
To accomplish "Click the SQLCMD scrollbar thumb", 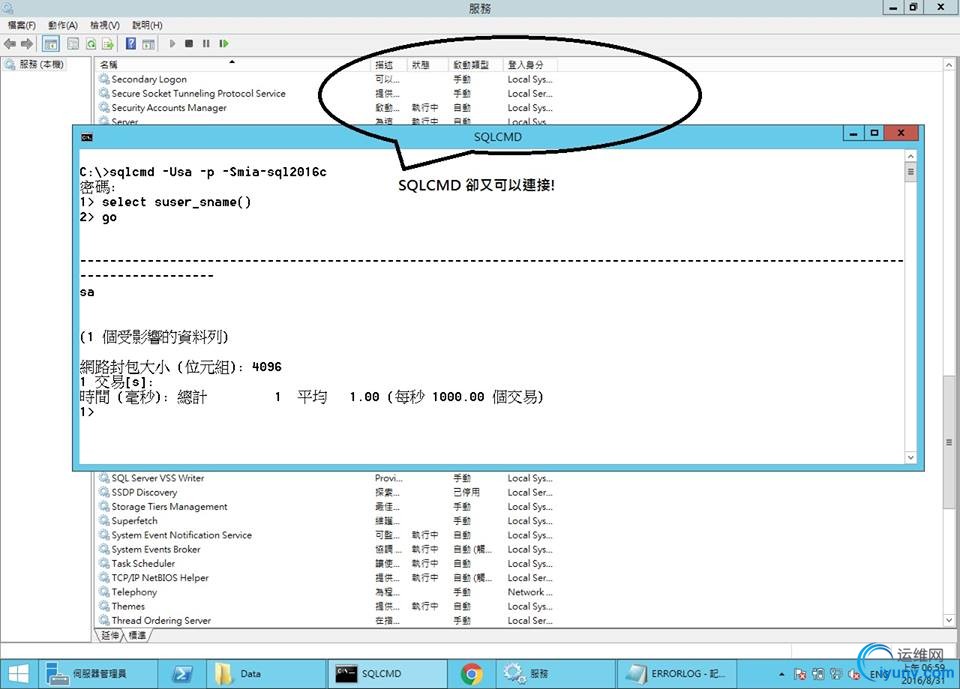I will [x=910, y=172].
